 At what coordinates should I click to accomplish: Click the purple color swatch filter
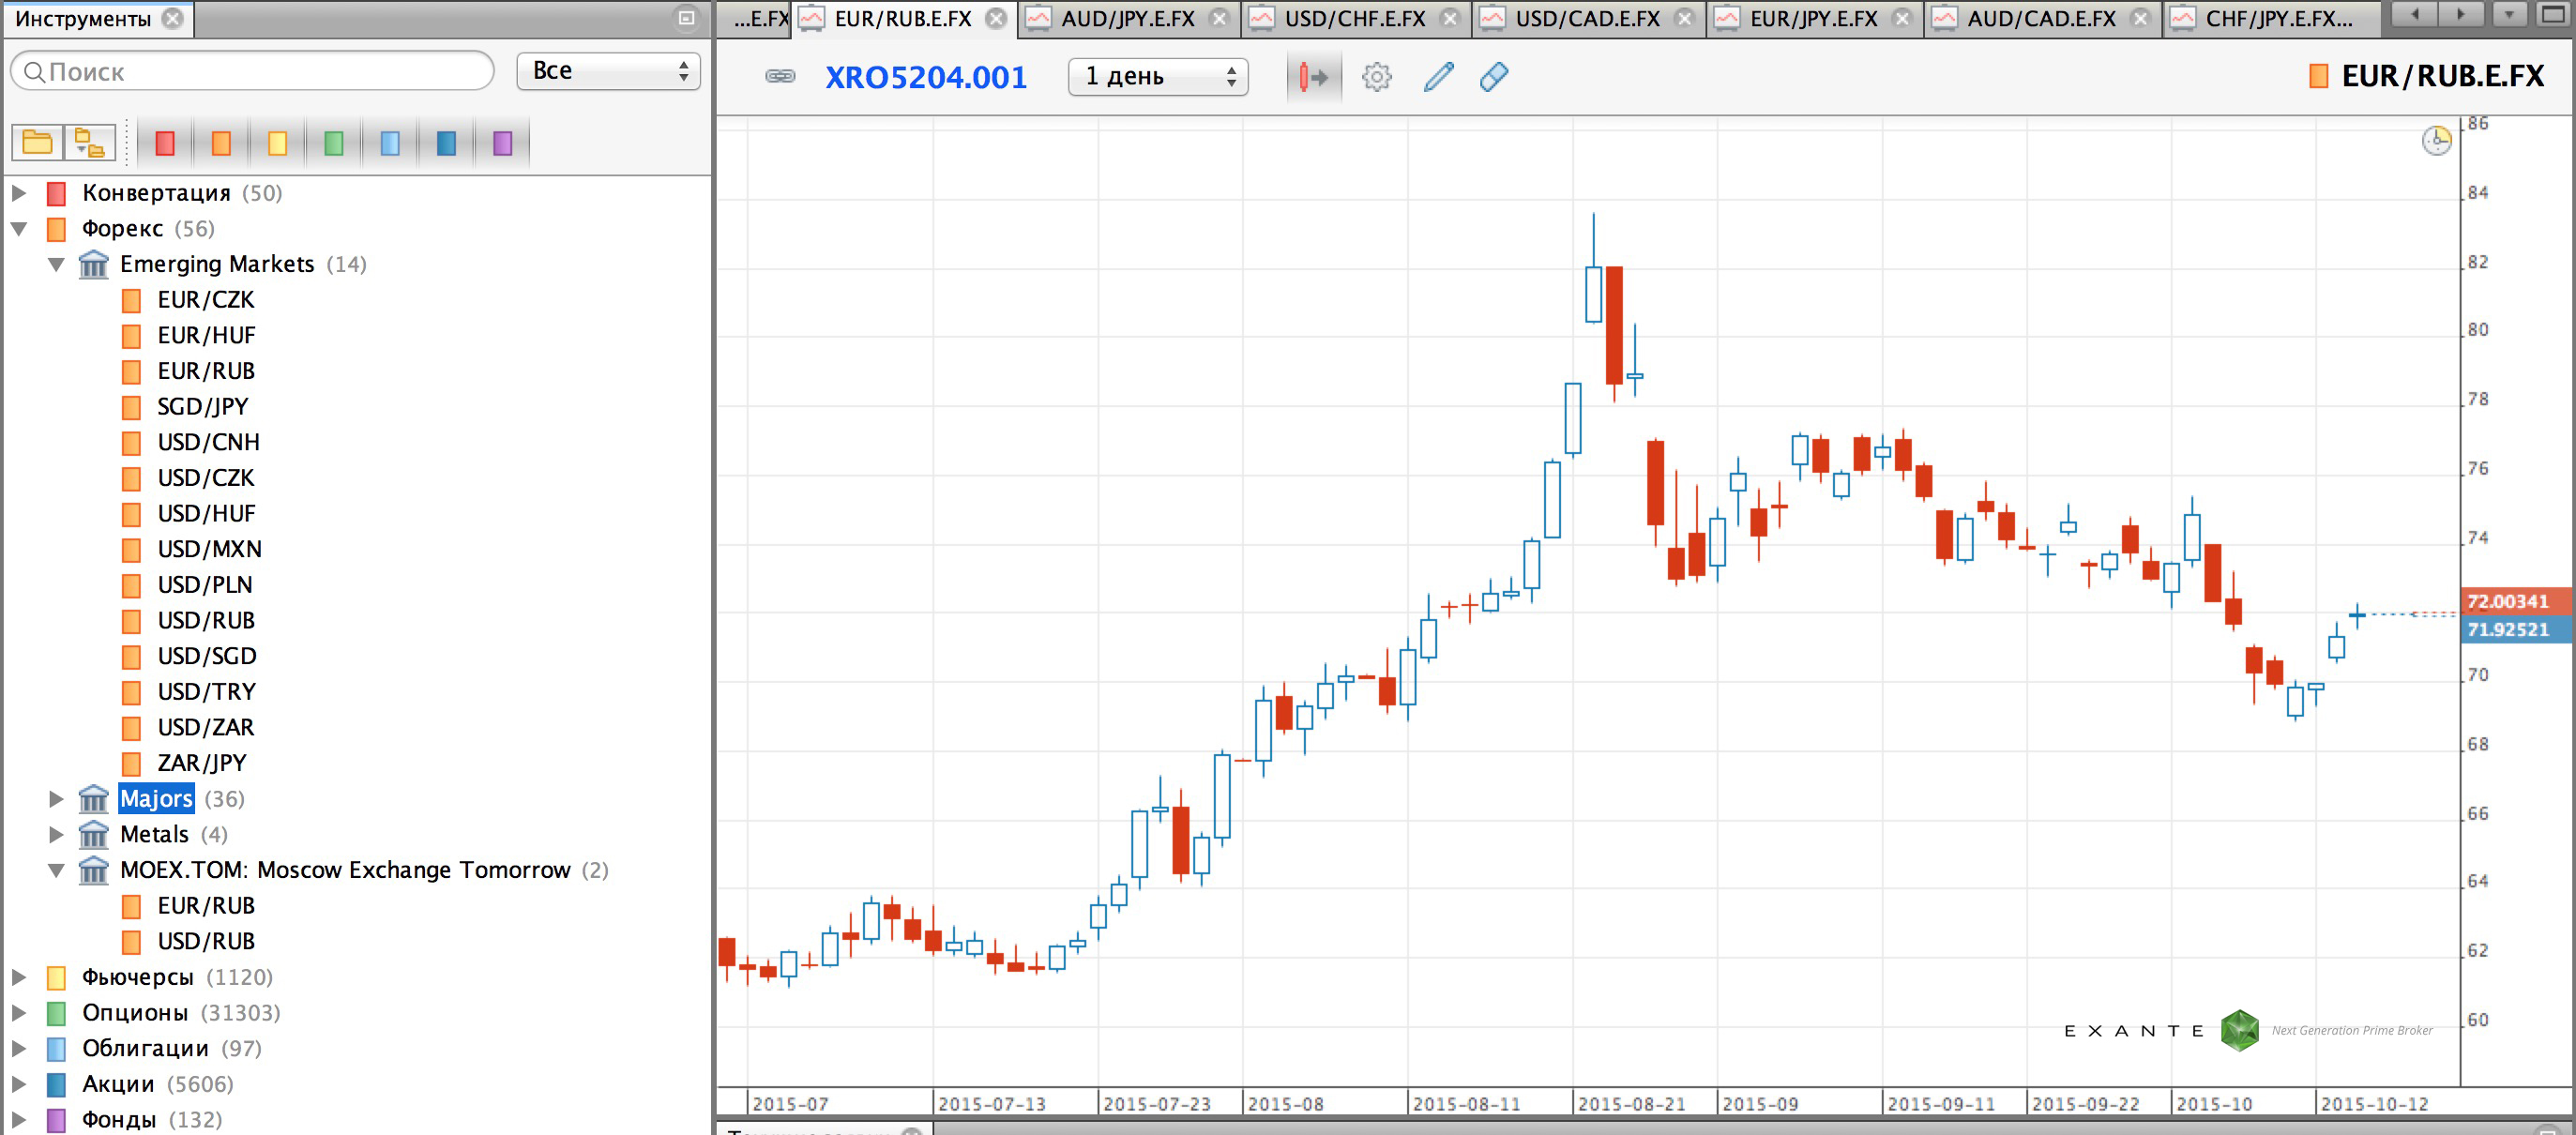pos(502,143)
